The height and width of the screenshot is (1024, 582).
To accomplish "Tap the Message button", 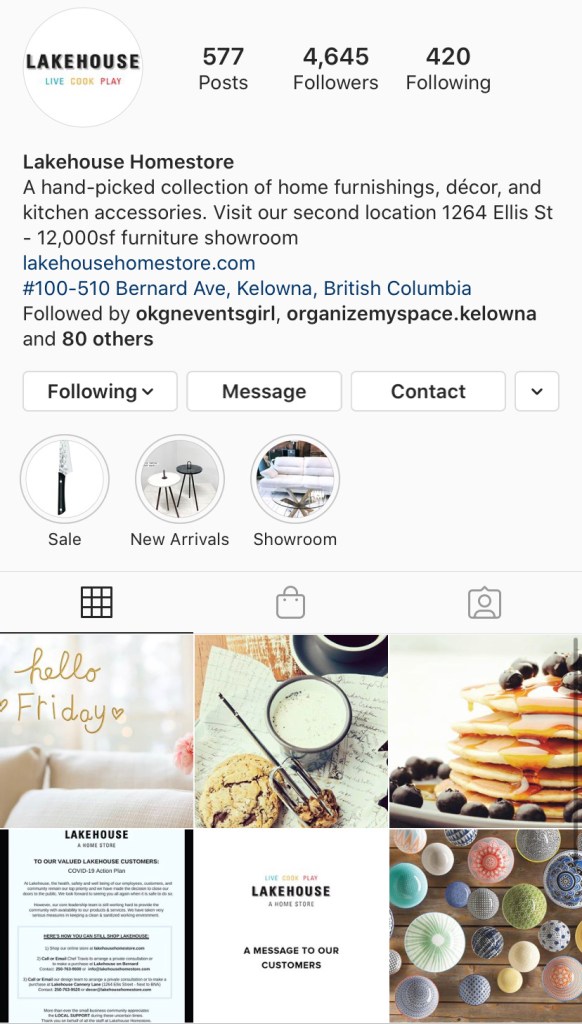I will click(x=264, y=391).
